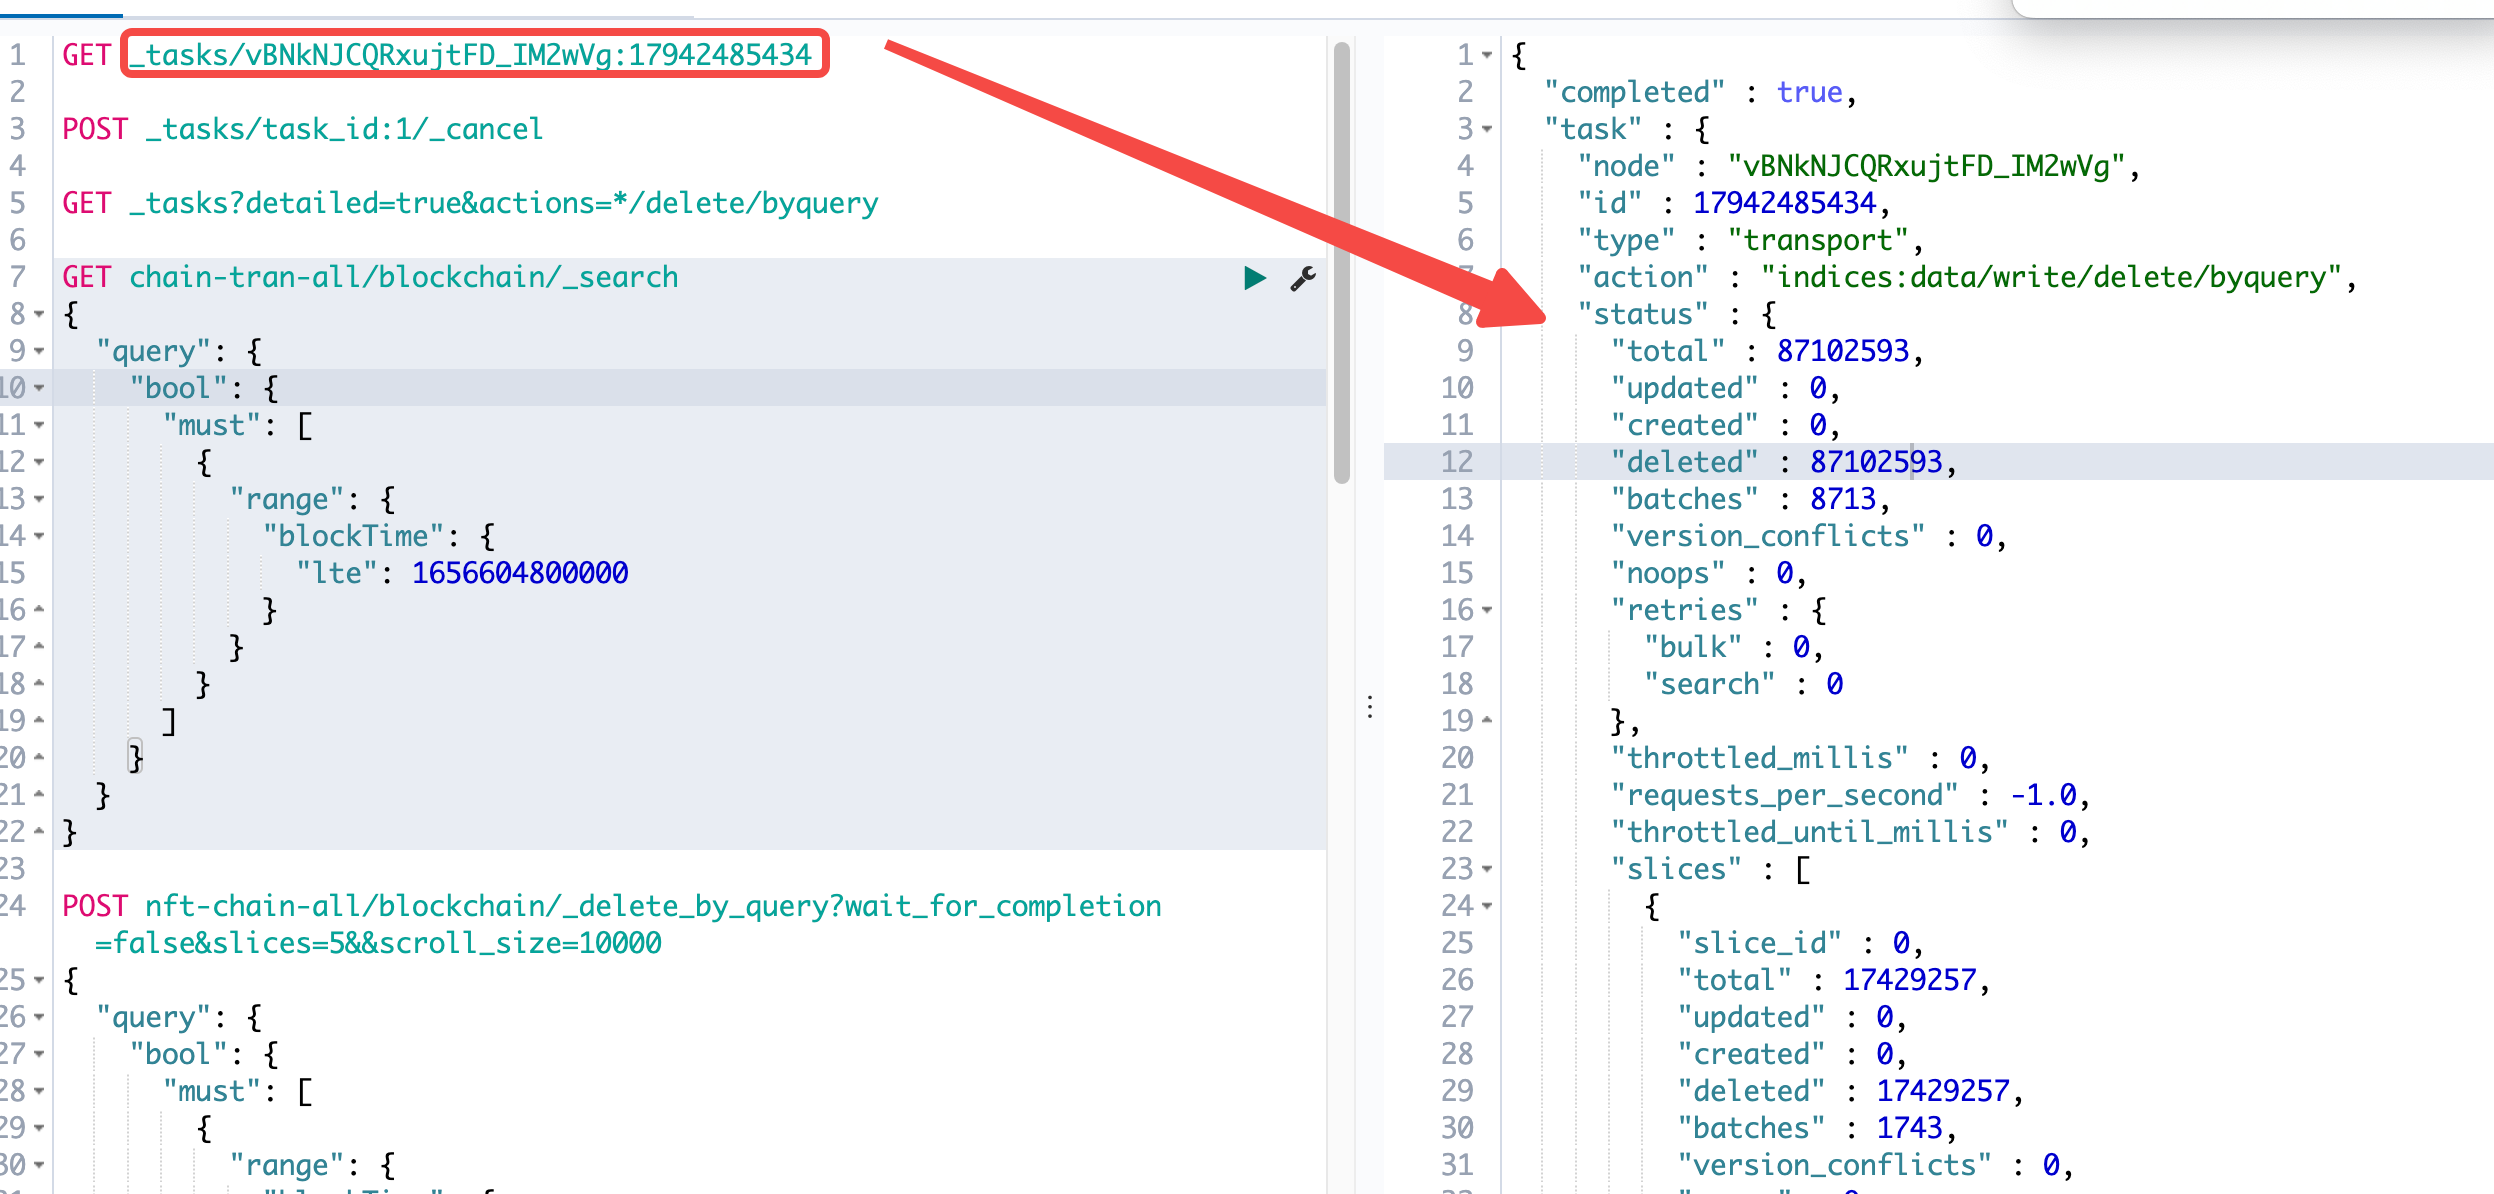Collapse the "bool" fold arrow on line 10

[x=39, y=388]
